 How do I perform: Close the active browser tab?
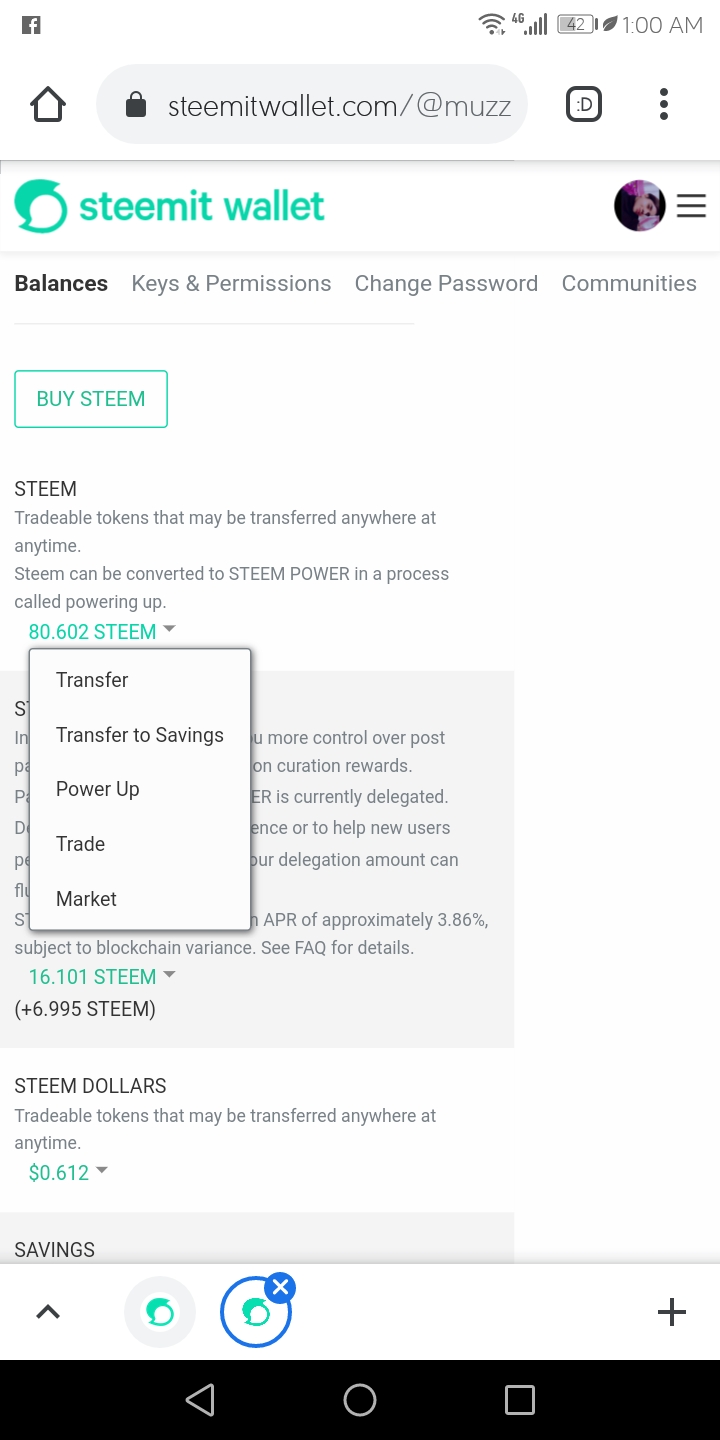[x=281, y=1288]
